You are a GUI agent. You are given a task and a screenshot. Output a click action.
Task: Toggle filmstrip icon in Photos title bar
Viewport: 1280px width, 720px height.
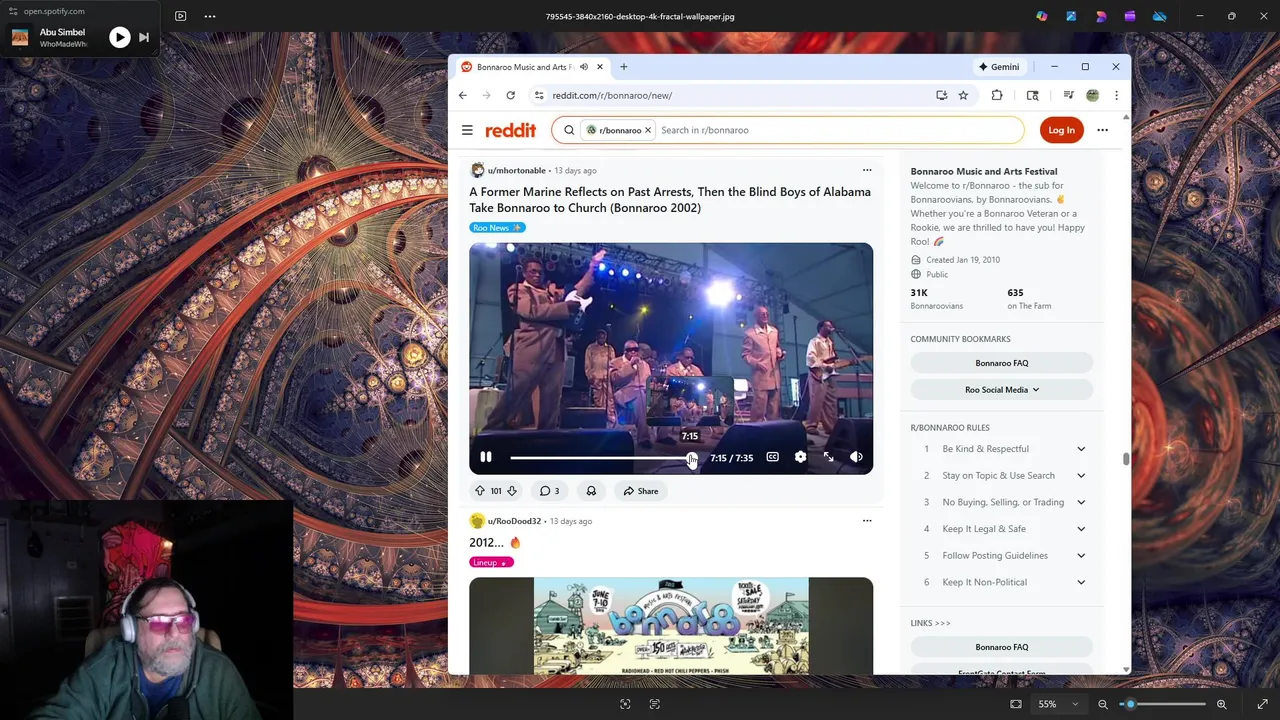click(180, 16)
